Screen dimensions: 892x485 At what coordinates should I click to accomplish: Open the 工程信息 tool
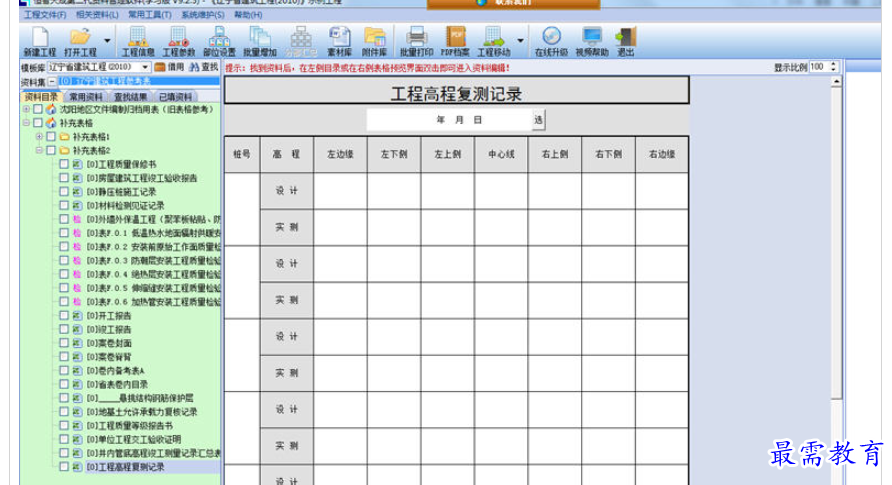pyautogui.click(x=138, y=42)
